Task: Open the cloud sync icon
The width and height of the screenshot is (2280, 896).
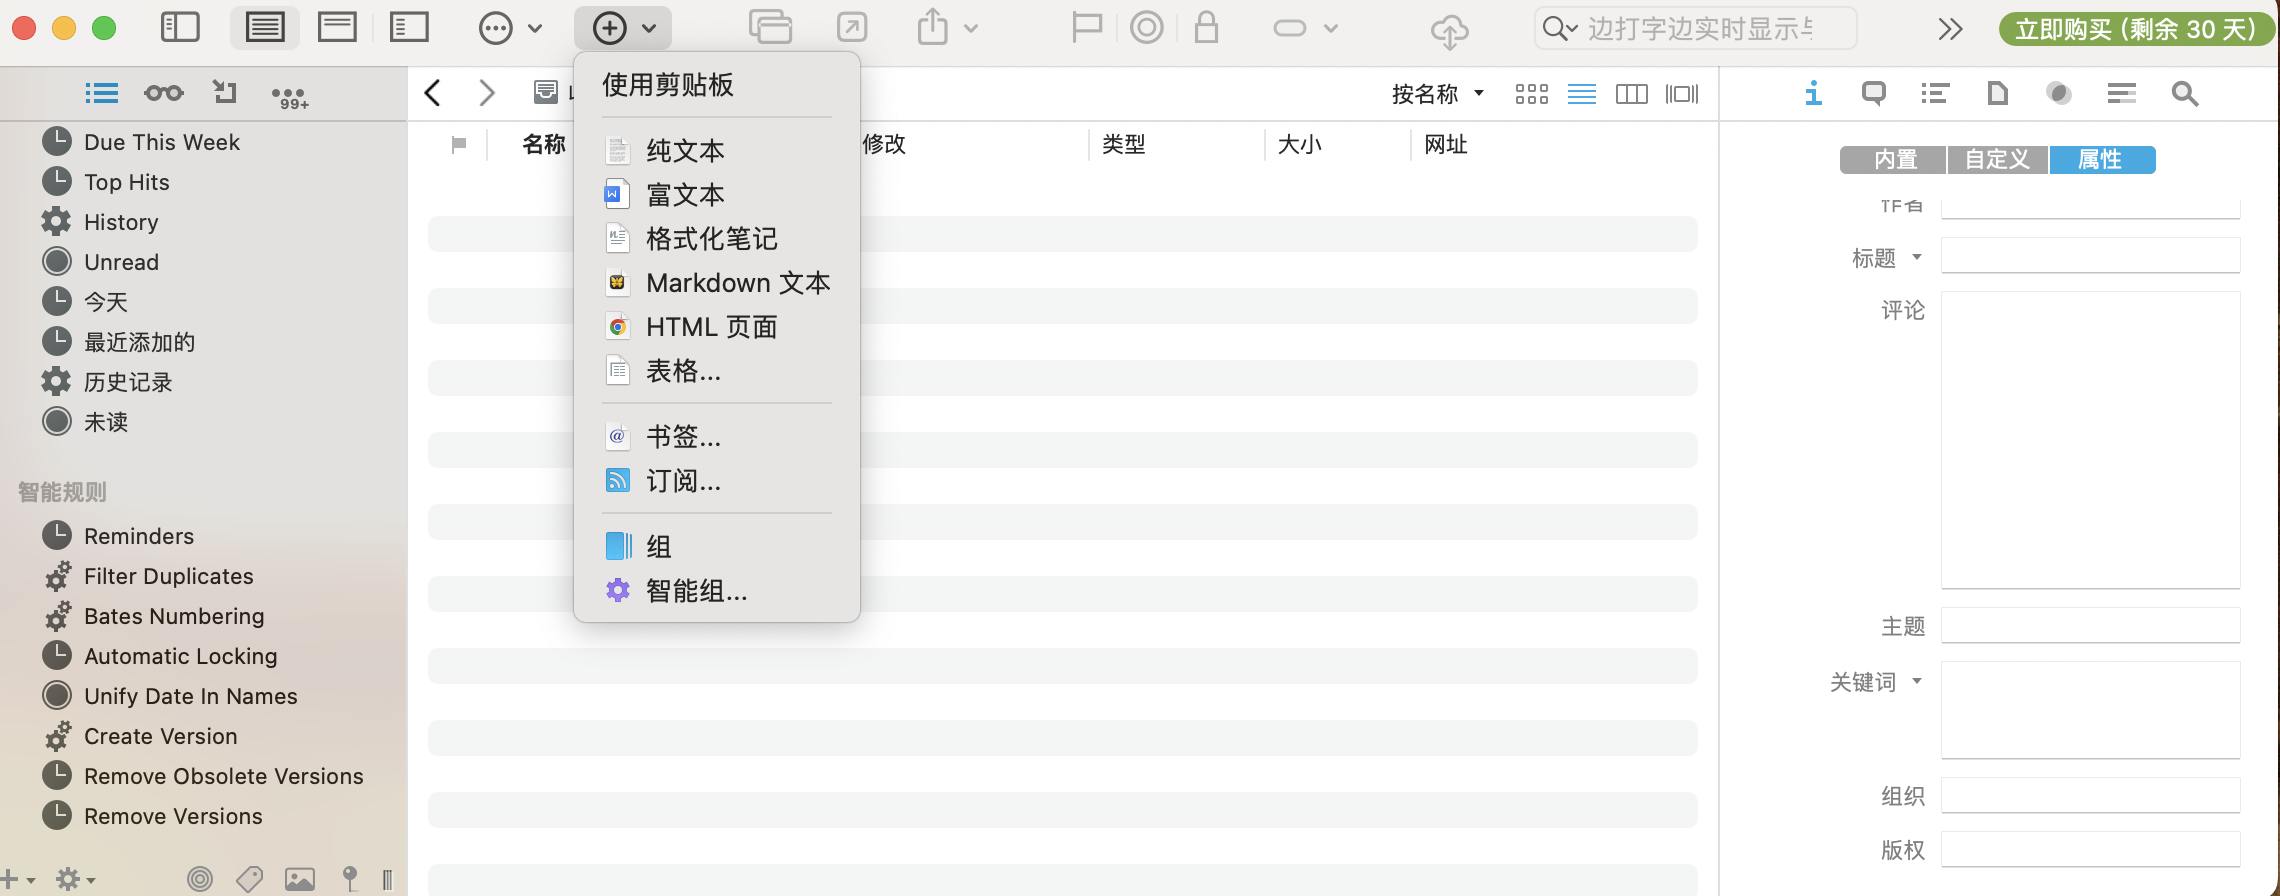Action: (1449, 30)
